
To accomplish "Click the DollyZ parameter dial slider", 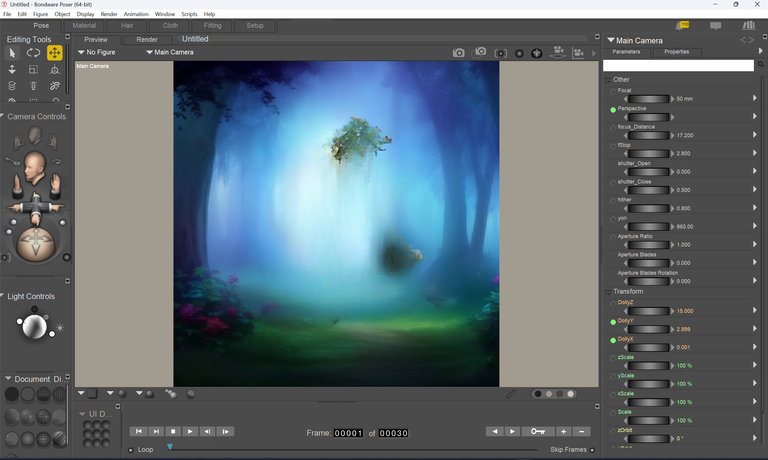I will (648, 311).
